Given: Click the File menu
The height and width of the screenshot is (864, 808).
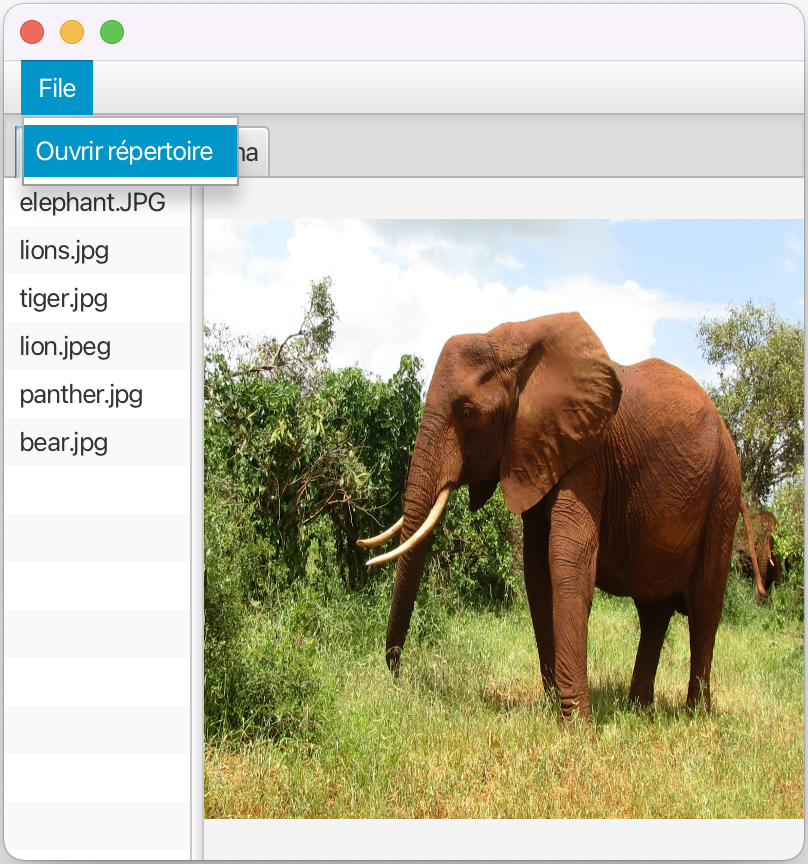Looking at the screenshot, I should pyautogui.click(x=57, y=88).
